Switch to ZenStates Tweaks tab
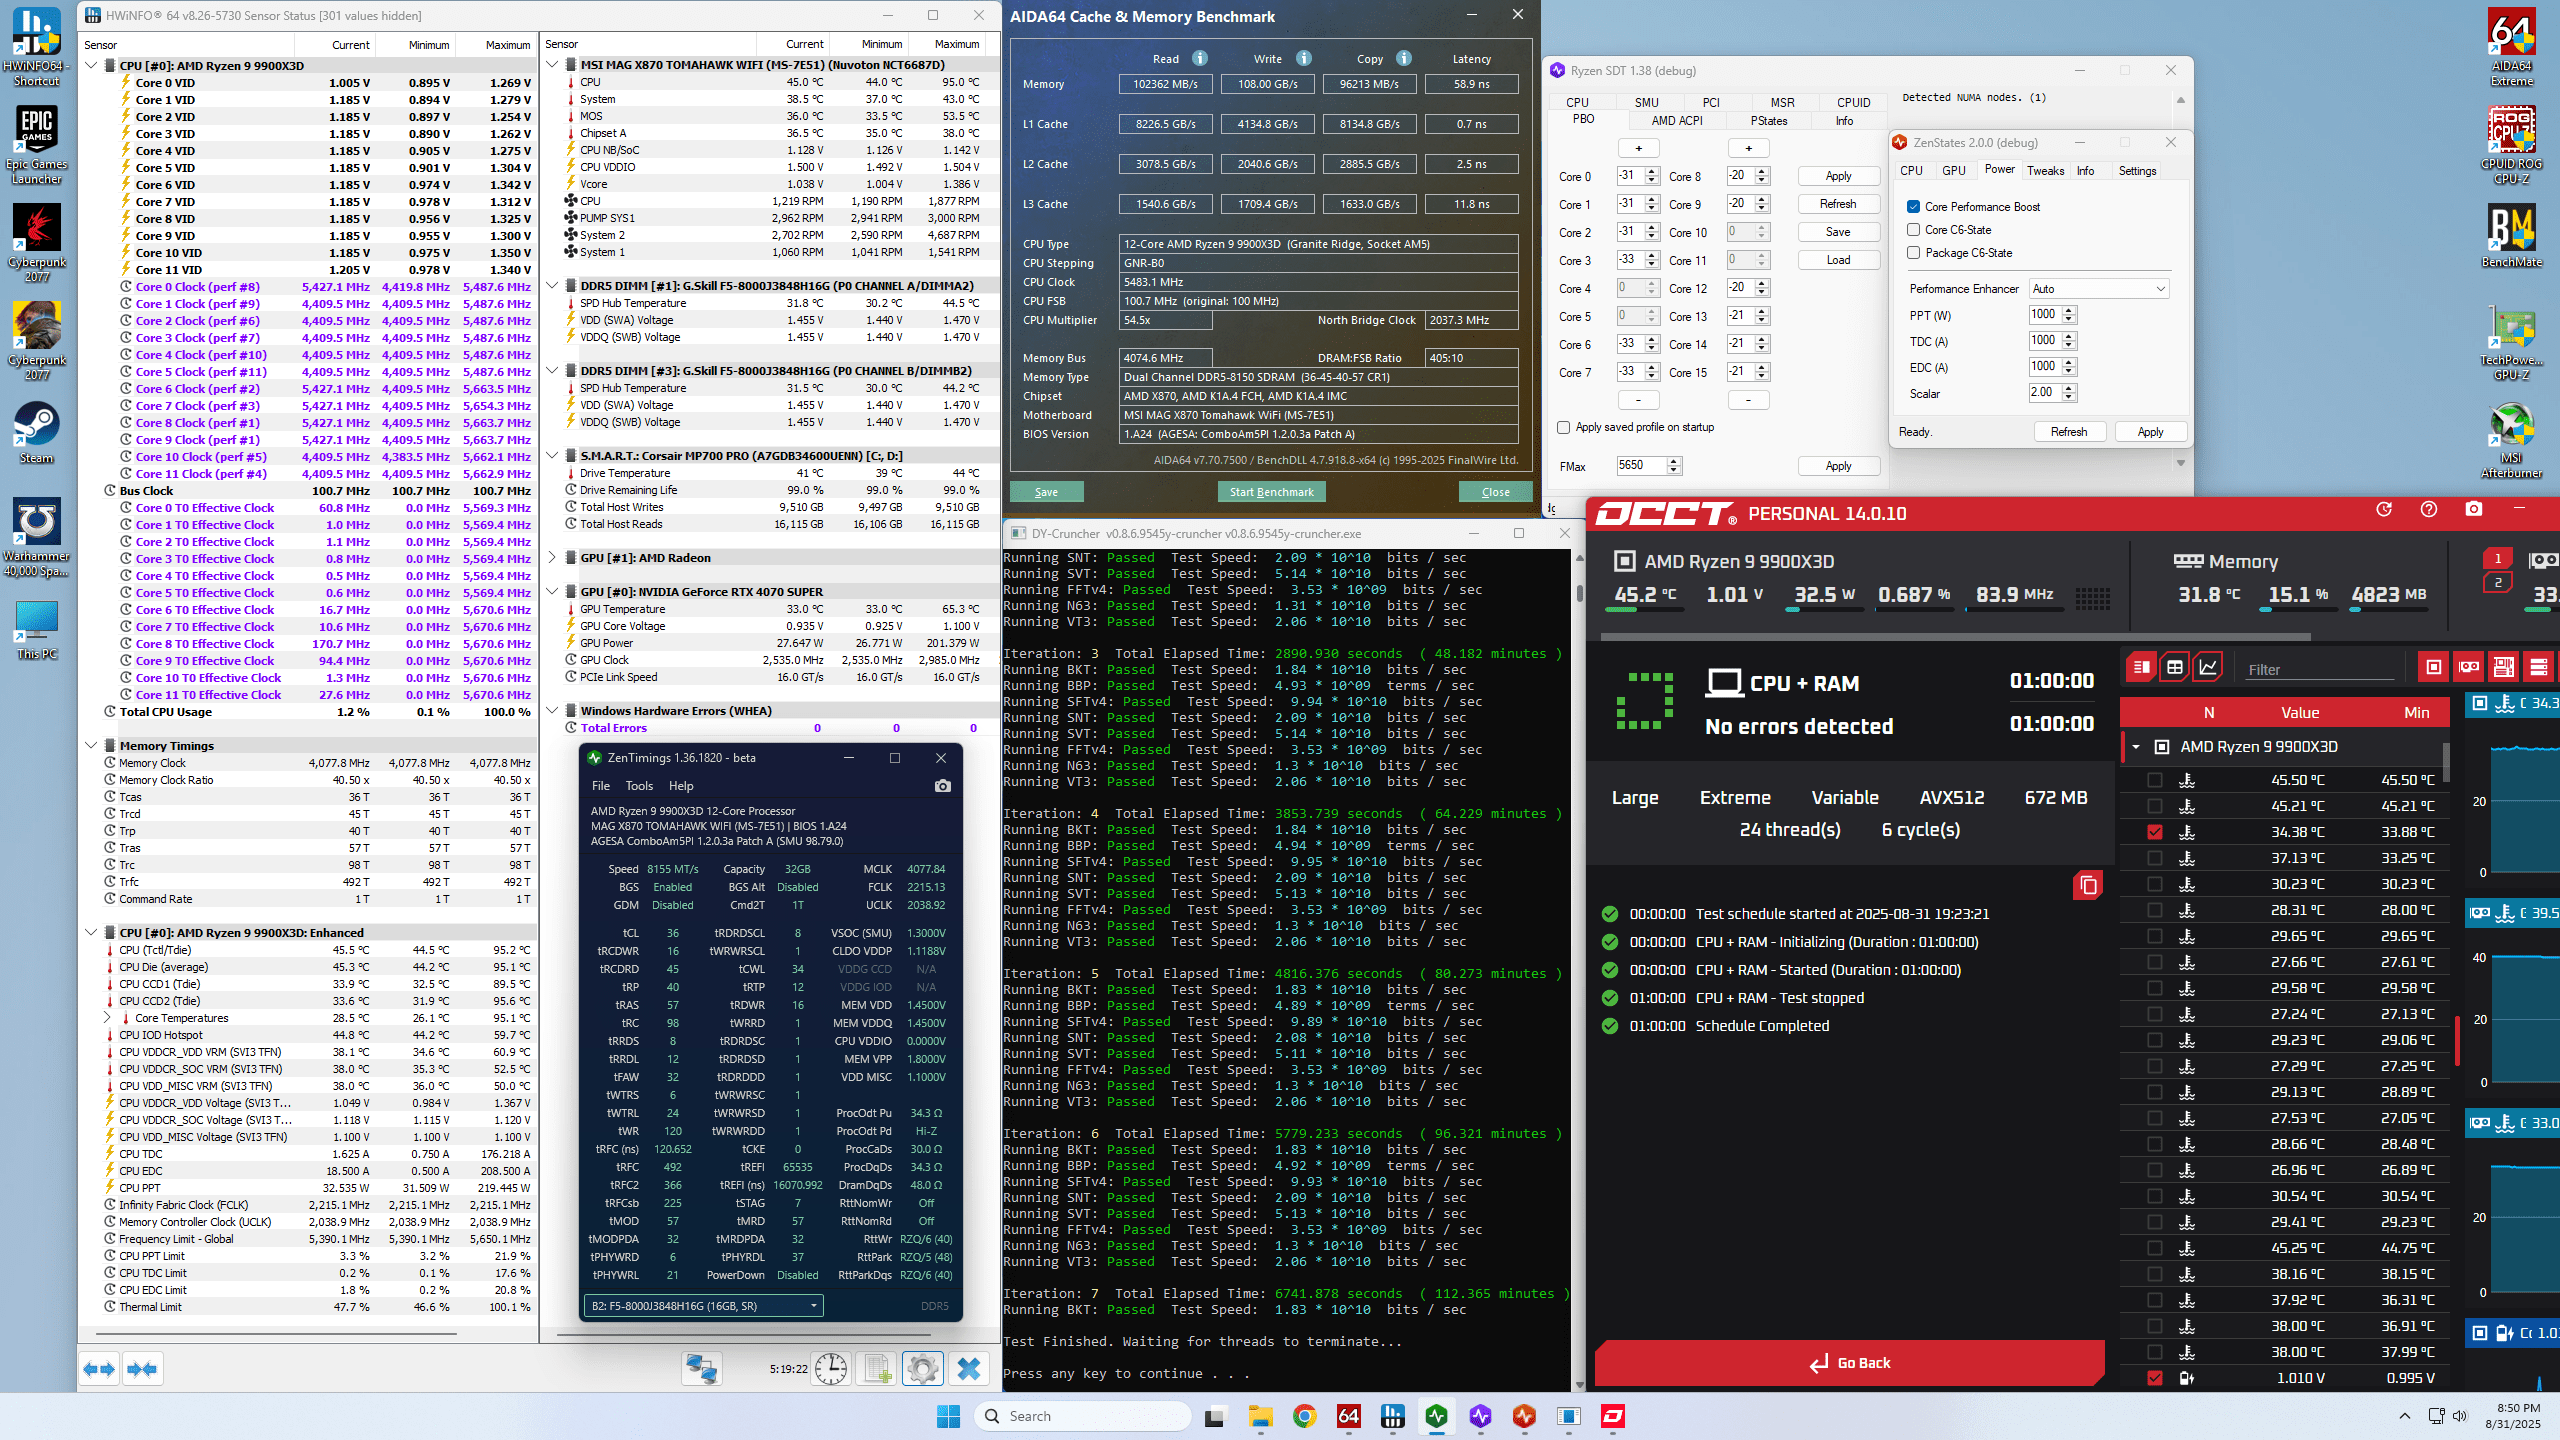 tap(2045, 171)
